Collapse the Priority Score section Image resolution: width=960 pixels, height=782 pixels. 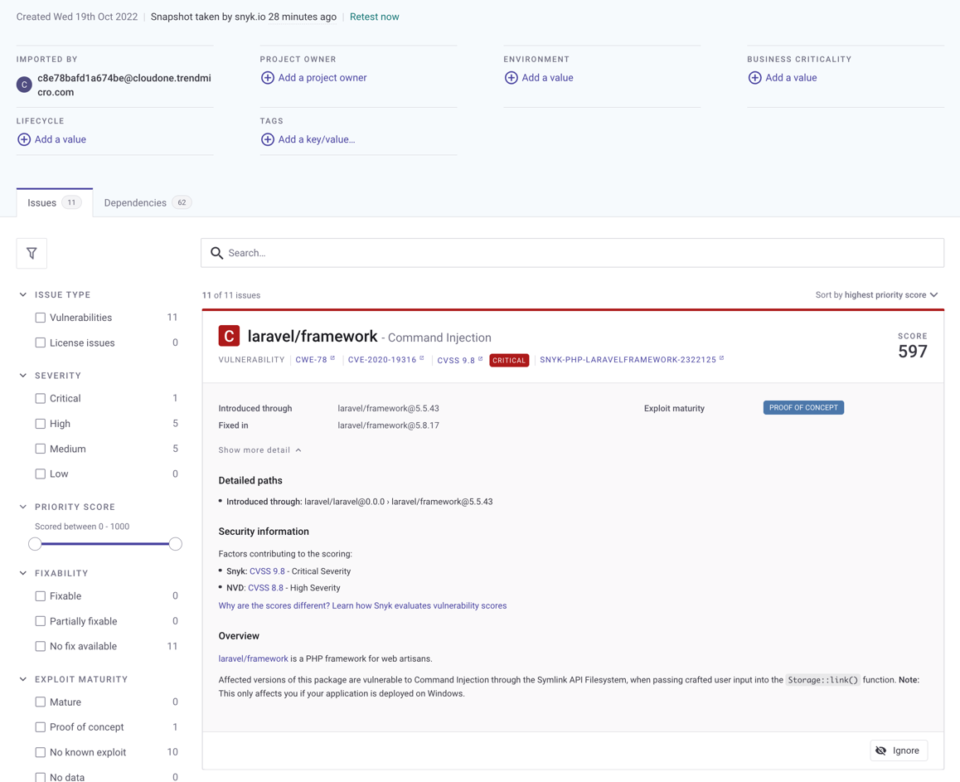(23, 506)
